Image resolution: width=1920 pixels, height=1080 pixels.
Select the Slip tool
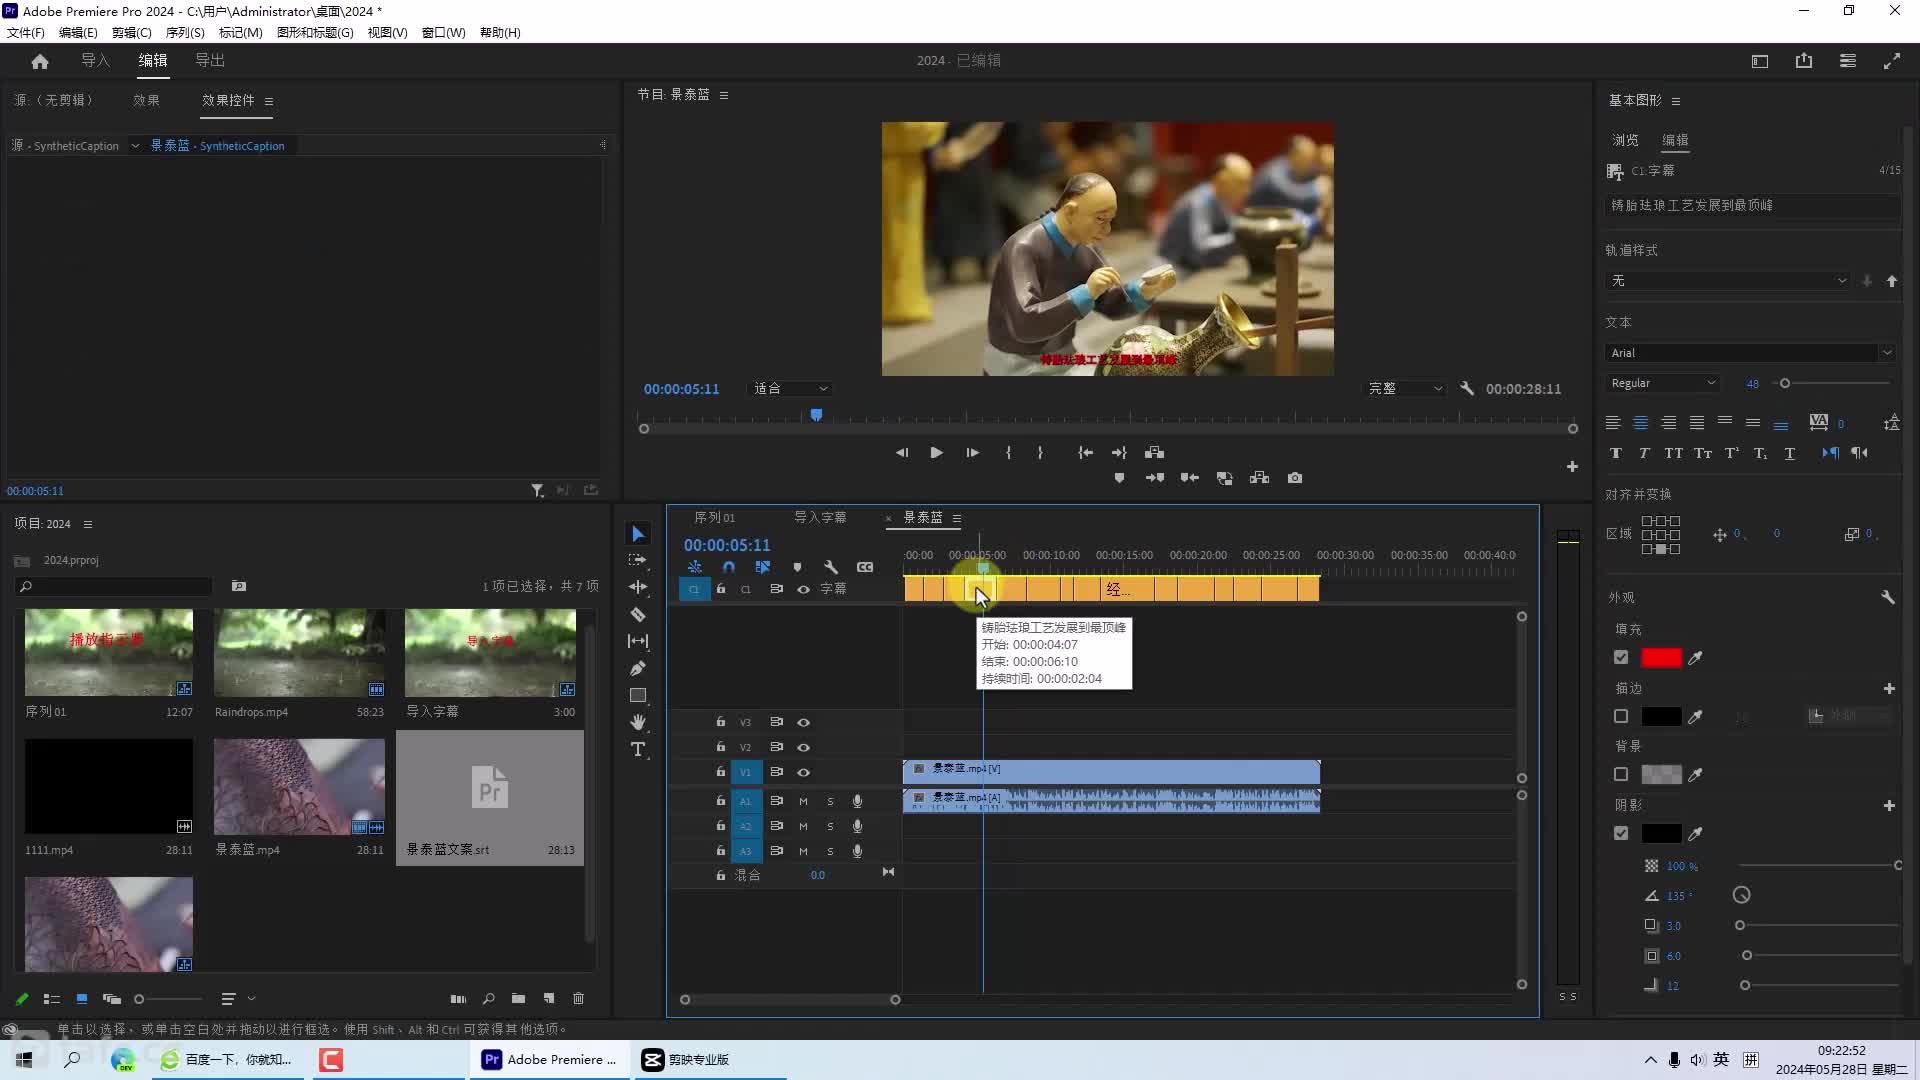click(x=638, y=641)
